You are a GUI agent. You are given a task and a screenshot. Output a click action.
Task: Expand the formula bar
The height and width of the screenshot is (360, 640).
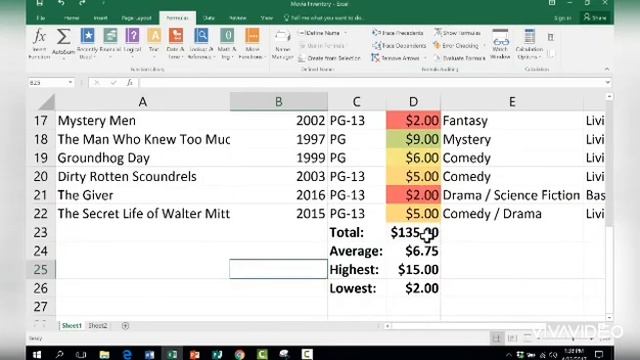(x=608, y=82)
